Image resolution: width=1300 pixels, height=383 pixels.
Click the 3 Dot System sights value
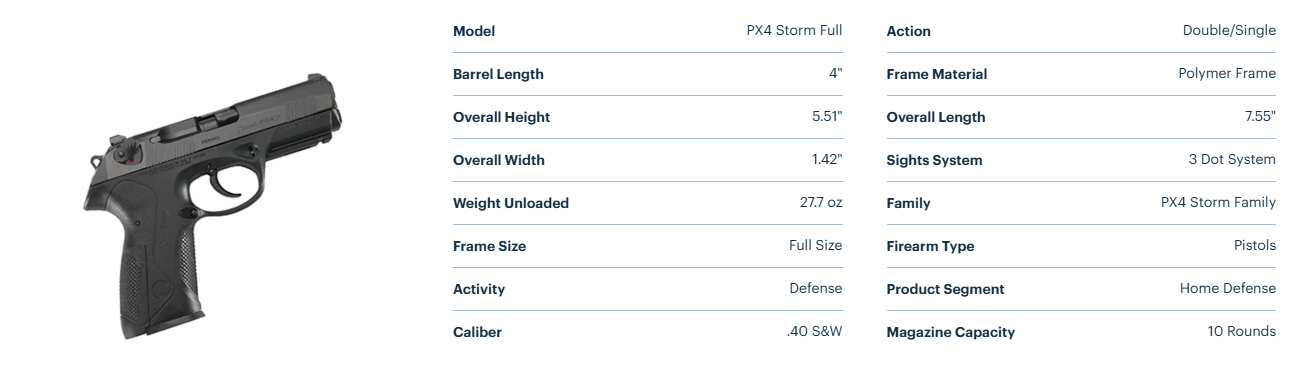1232,159
